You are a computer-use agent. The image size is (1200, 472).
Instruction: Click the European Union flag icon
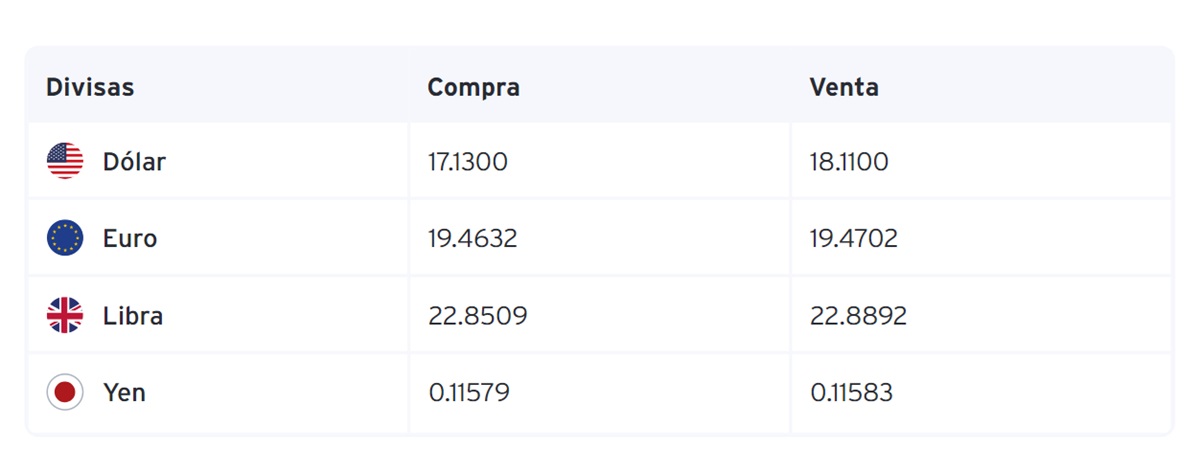point(65,238)
